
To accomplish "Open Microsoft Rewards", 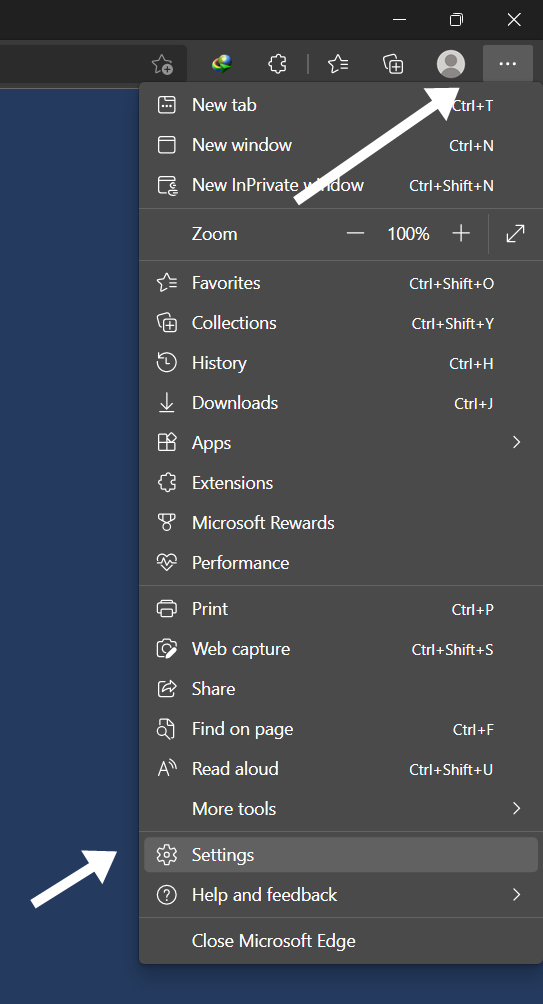I will 341,522.
